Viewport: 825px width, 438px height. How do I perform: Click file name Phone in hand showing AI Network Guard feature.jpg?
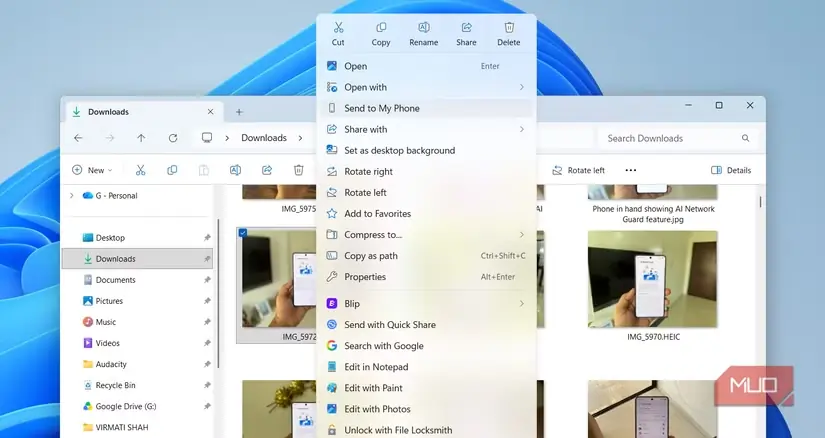click(x=653, y=214)
